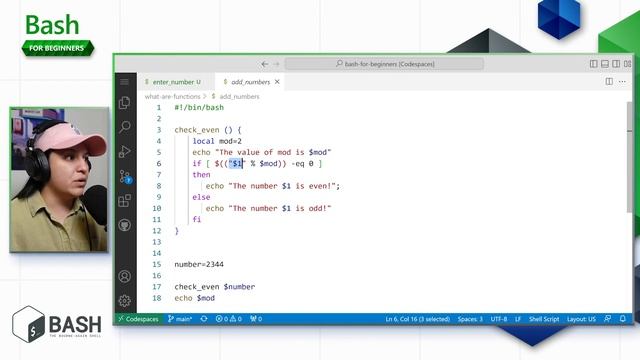
Task: Click the 'fi' keyword on line 11
Action: 197,220
